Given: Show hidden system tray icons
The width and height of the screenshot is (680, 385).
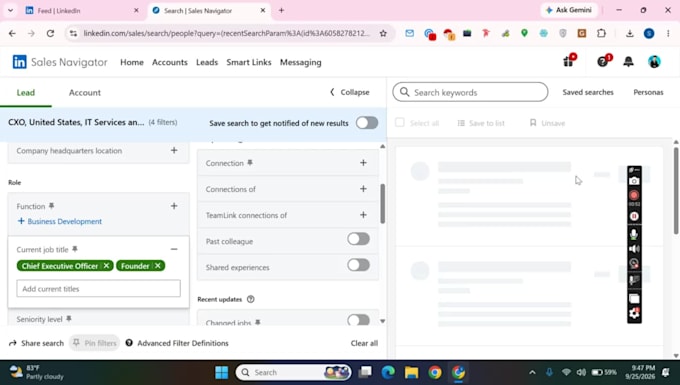Looking at the screenshot, I should (532, 372).
